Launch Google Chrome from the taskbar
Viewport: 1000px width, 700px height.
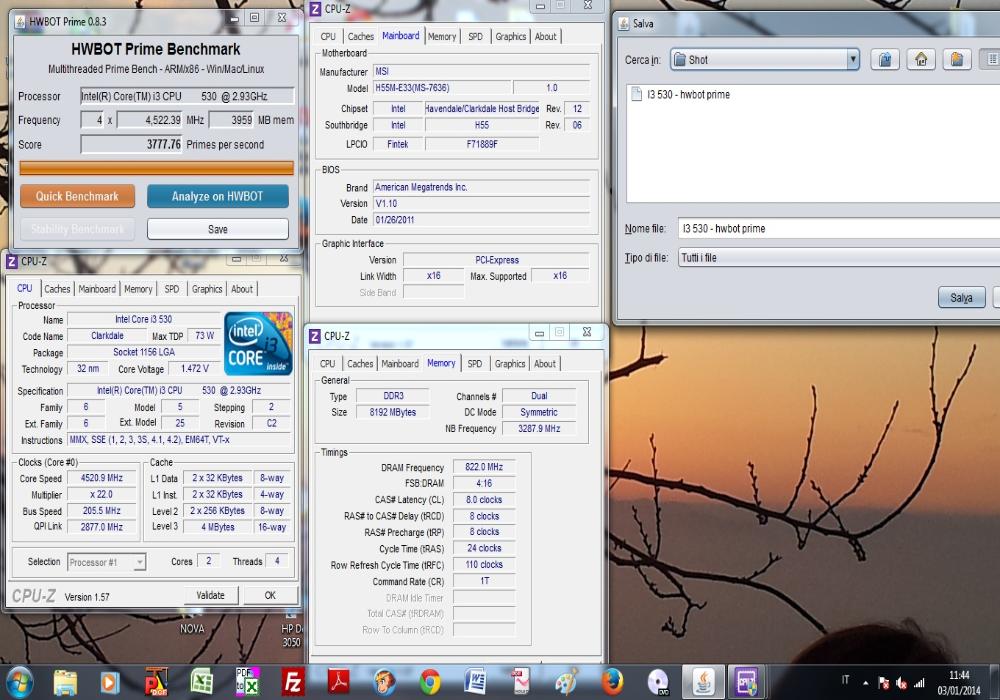[430, 682]
